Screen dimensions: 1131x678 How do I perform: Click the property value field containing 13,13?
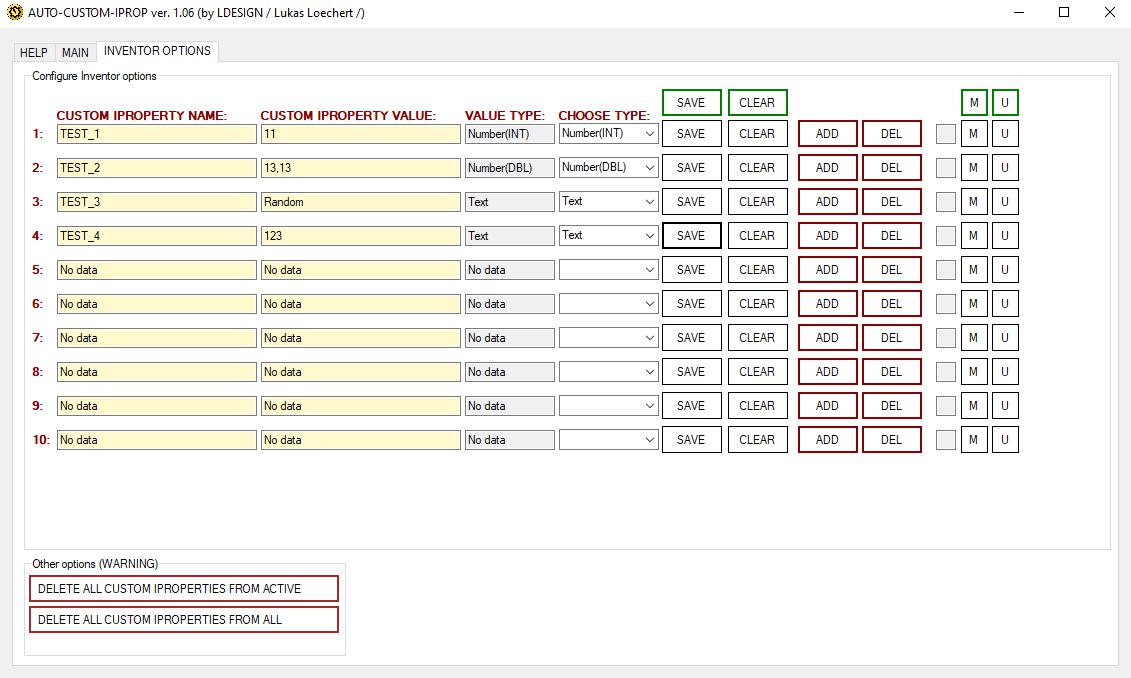tap(361, 168)
